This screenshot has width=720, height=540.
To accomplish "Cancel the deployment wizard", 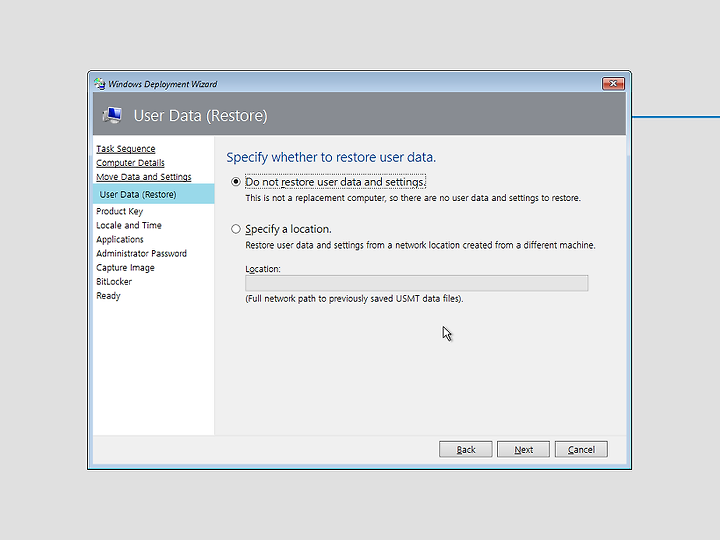I will pos(581,449).
